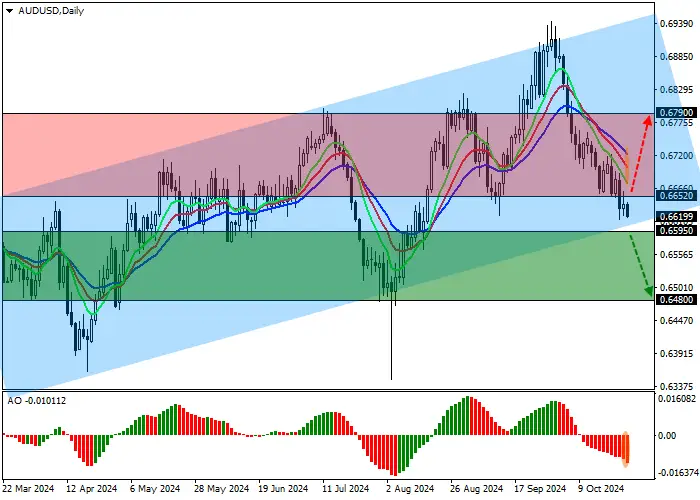Screen dimensions: 700x500
Task: Click the 0.65565 price scale value
Action: (x=676, y=254)
